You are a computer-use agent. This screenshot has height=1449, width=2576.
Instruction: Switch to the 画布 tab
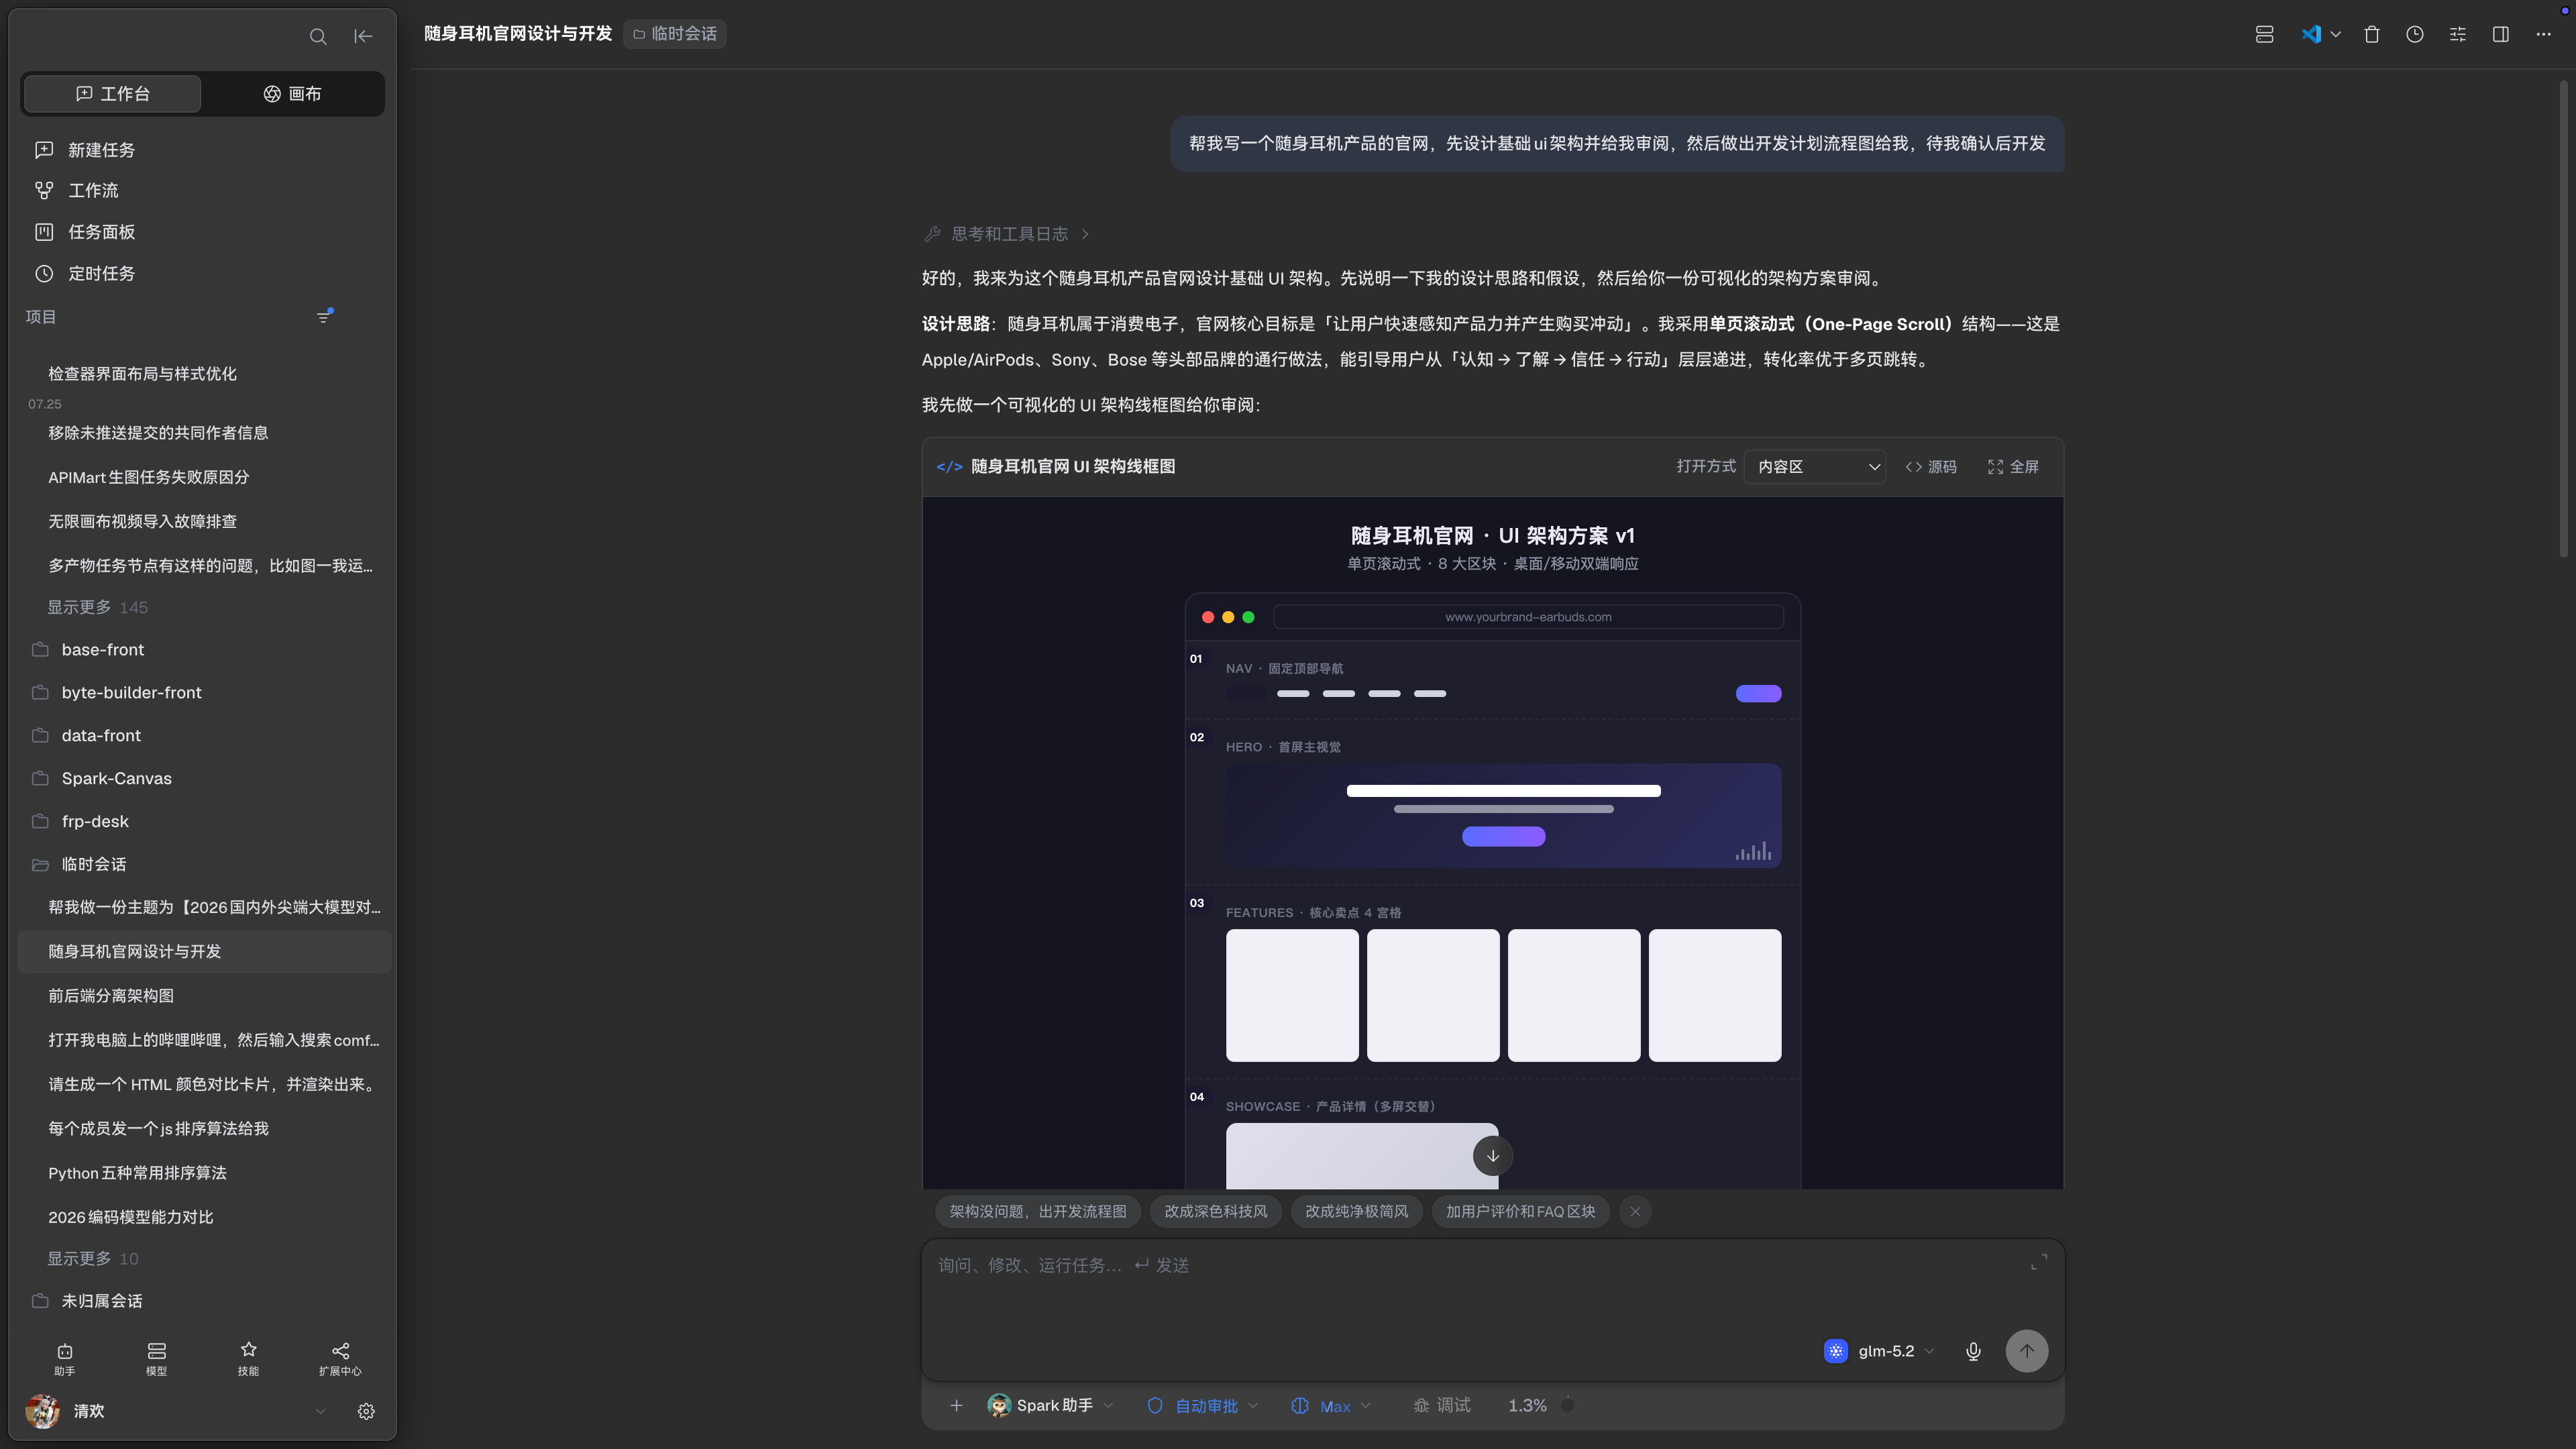(292, 94)
